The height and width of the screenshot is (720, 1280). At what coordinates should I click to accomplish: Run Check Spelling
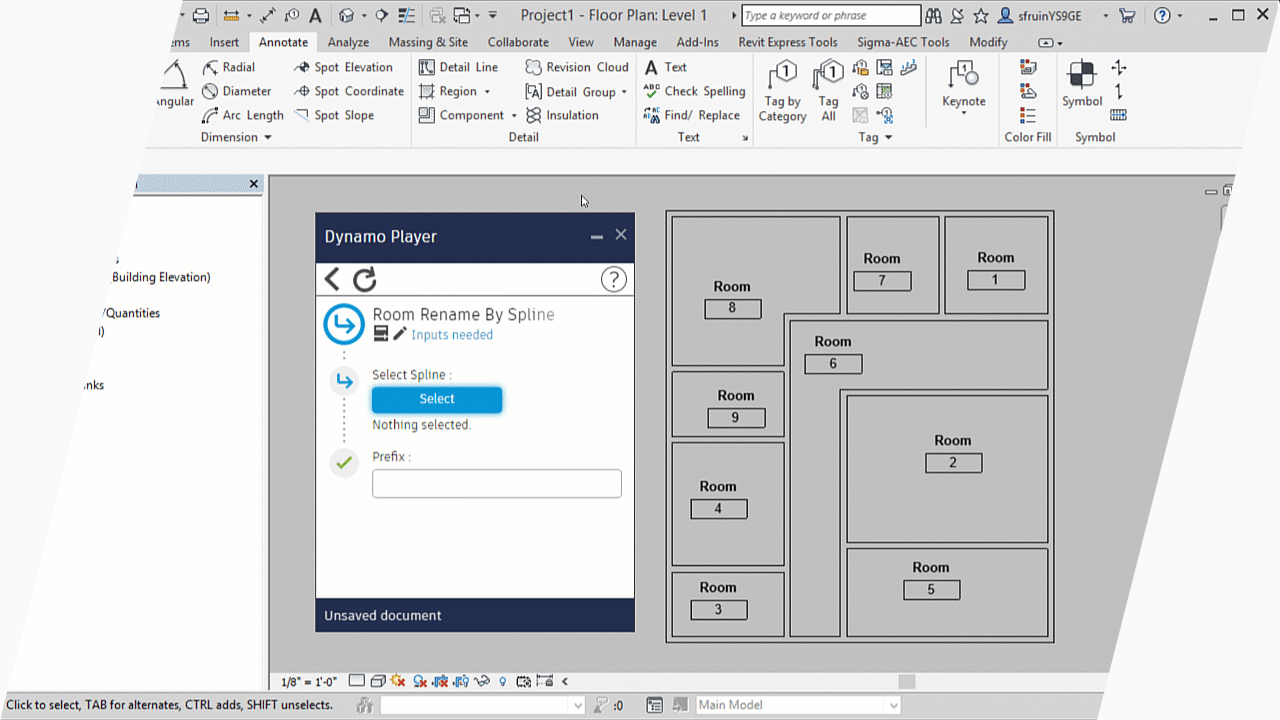pyautogui.click(x=694, y=91)
